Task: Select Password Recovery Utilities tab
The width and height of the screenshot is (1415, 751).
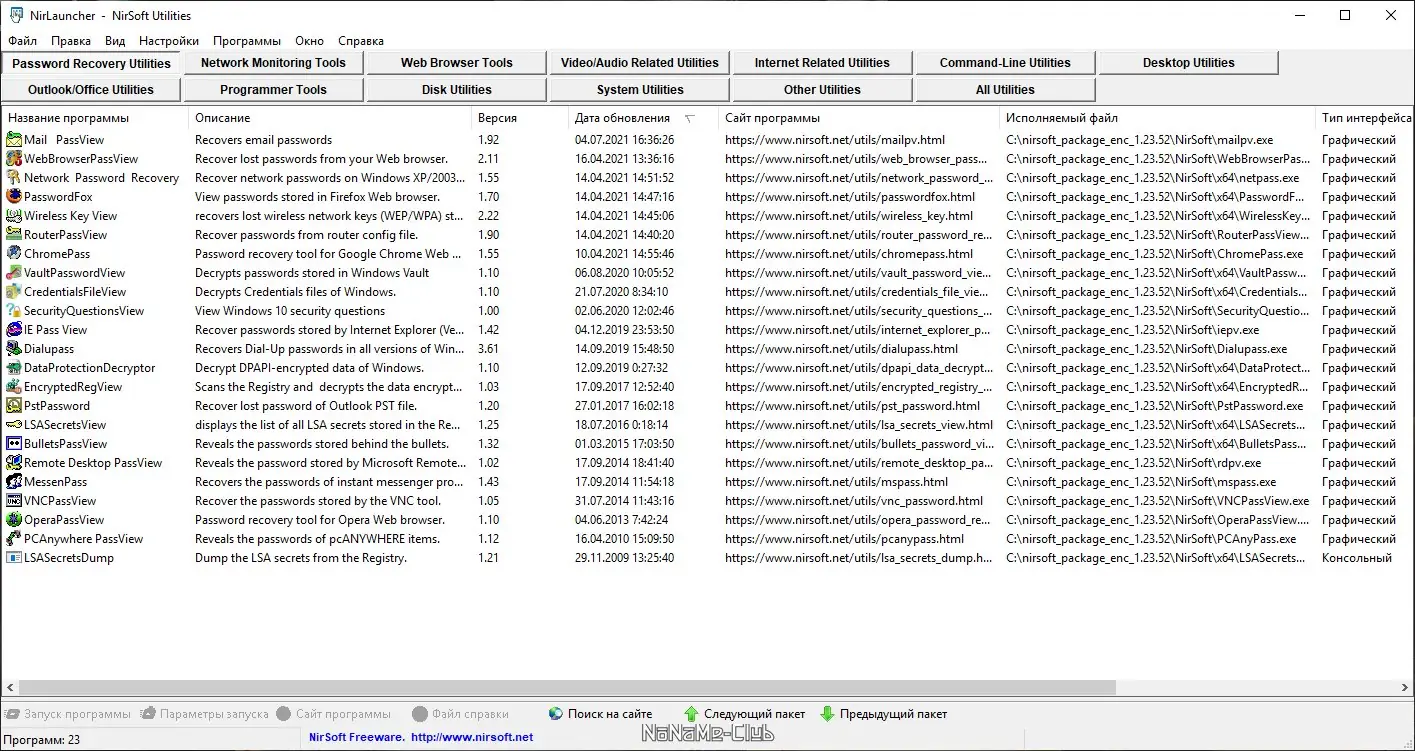Action: pos(91,64)
